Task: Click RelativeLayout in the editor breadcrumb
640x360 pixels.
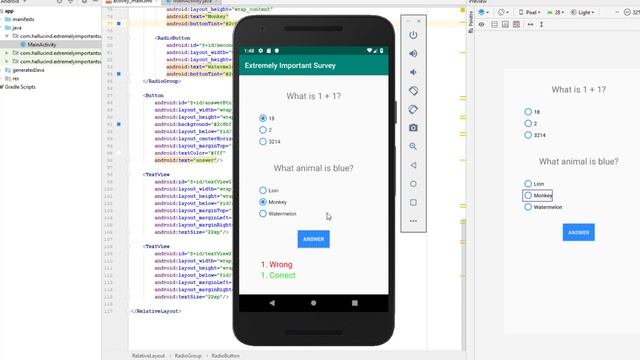Action: click(x=148, y=356)
